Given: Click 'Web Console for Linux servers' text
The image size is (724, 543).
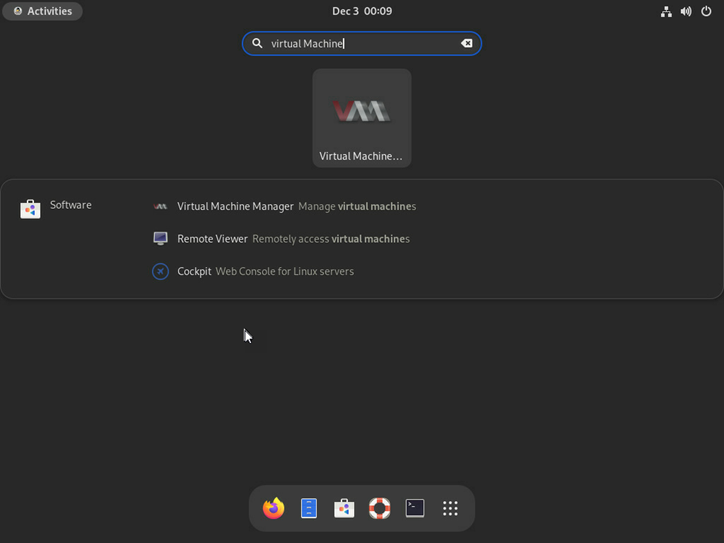Looking at the screenshot, I should click(284, 272).
